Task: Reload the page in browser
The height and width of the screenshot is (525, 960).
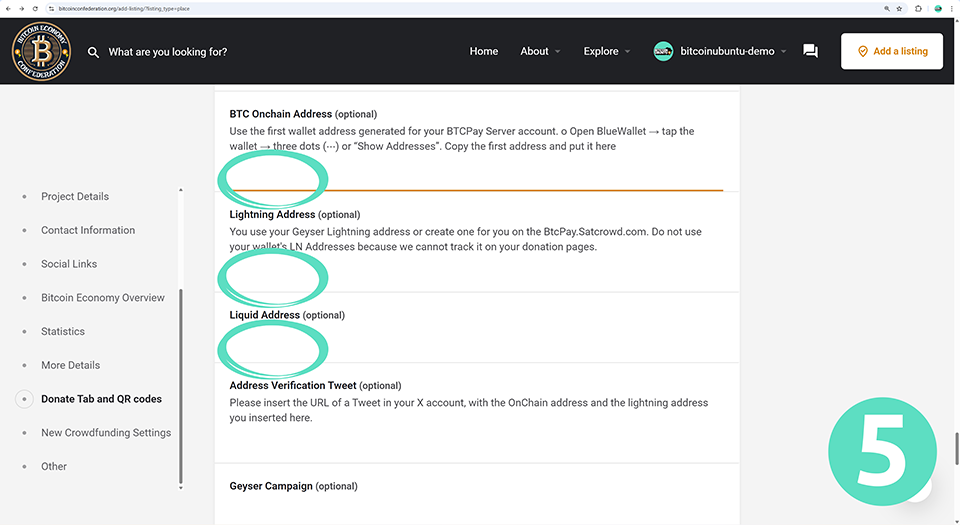Action: [x=36, y=8]
